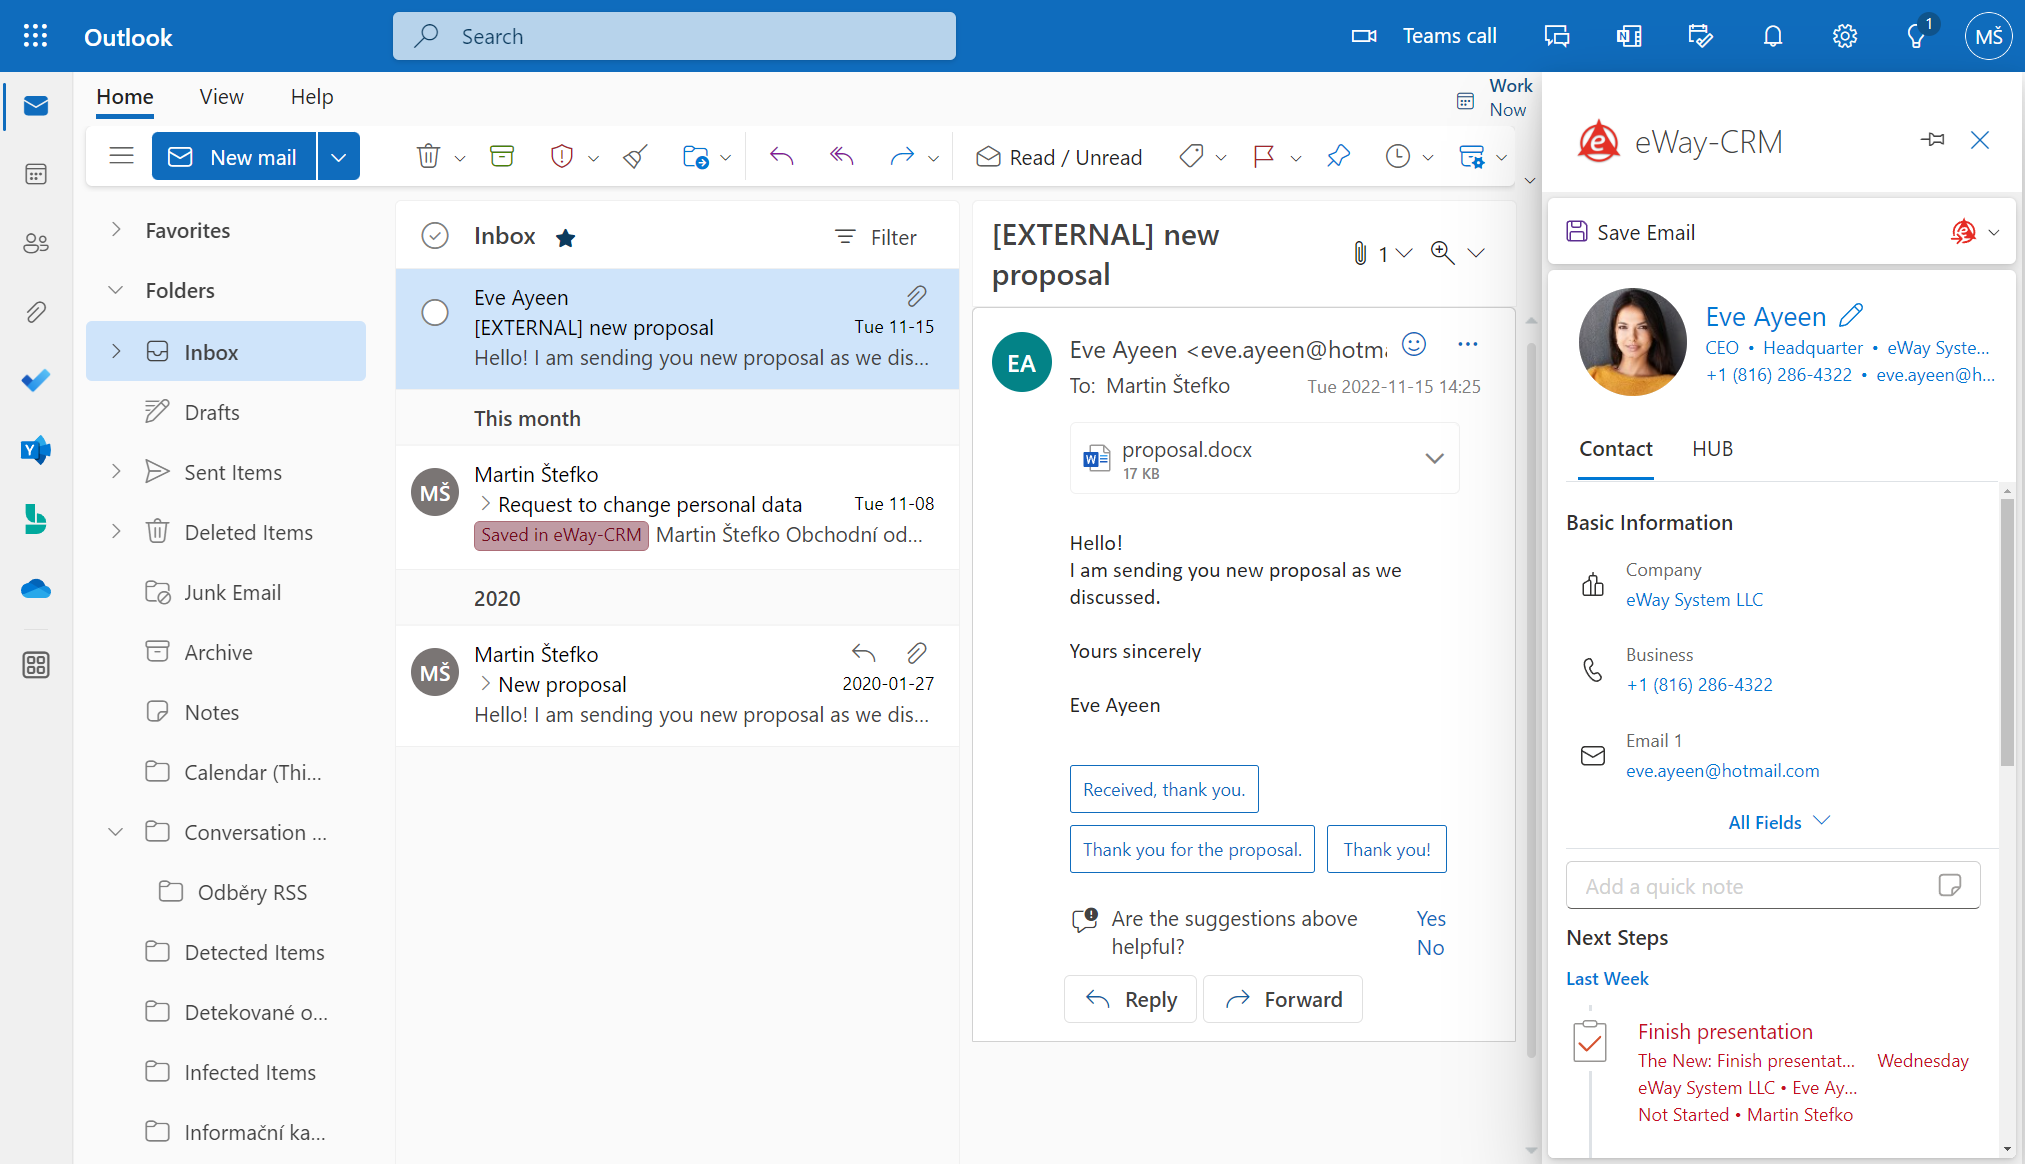Open Calendar from left rail

(36, 175)
